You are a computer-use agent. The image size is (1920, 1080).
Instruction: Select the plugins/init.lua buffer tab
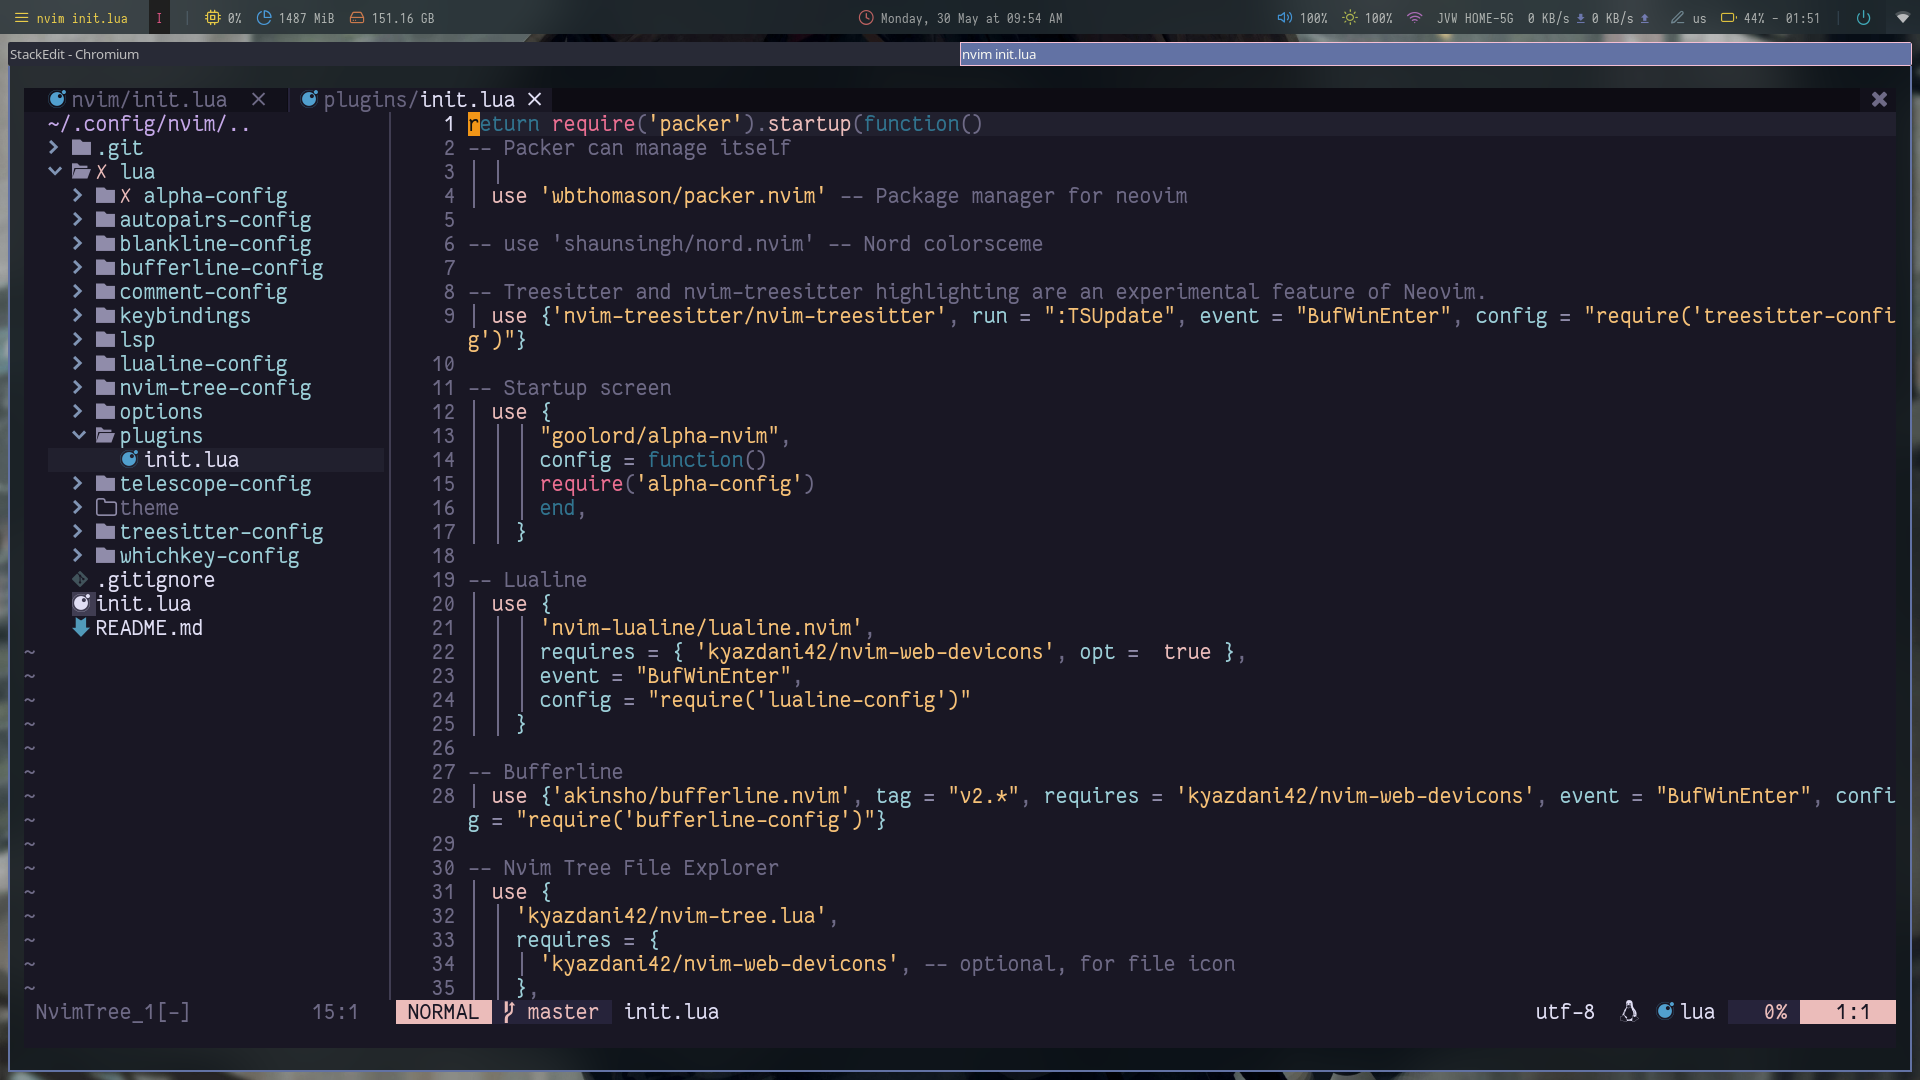pyautogui.click(x=418, y=100)
